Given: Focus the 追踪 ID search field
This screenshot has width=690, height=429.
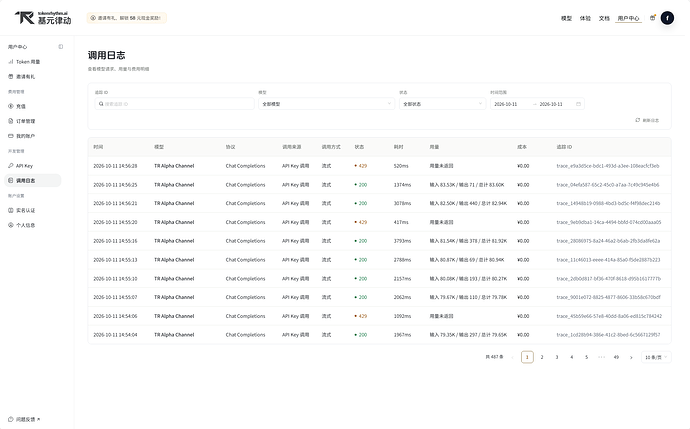Looking at the screenshot, I should pyautogui.click(x=175, y=104).
